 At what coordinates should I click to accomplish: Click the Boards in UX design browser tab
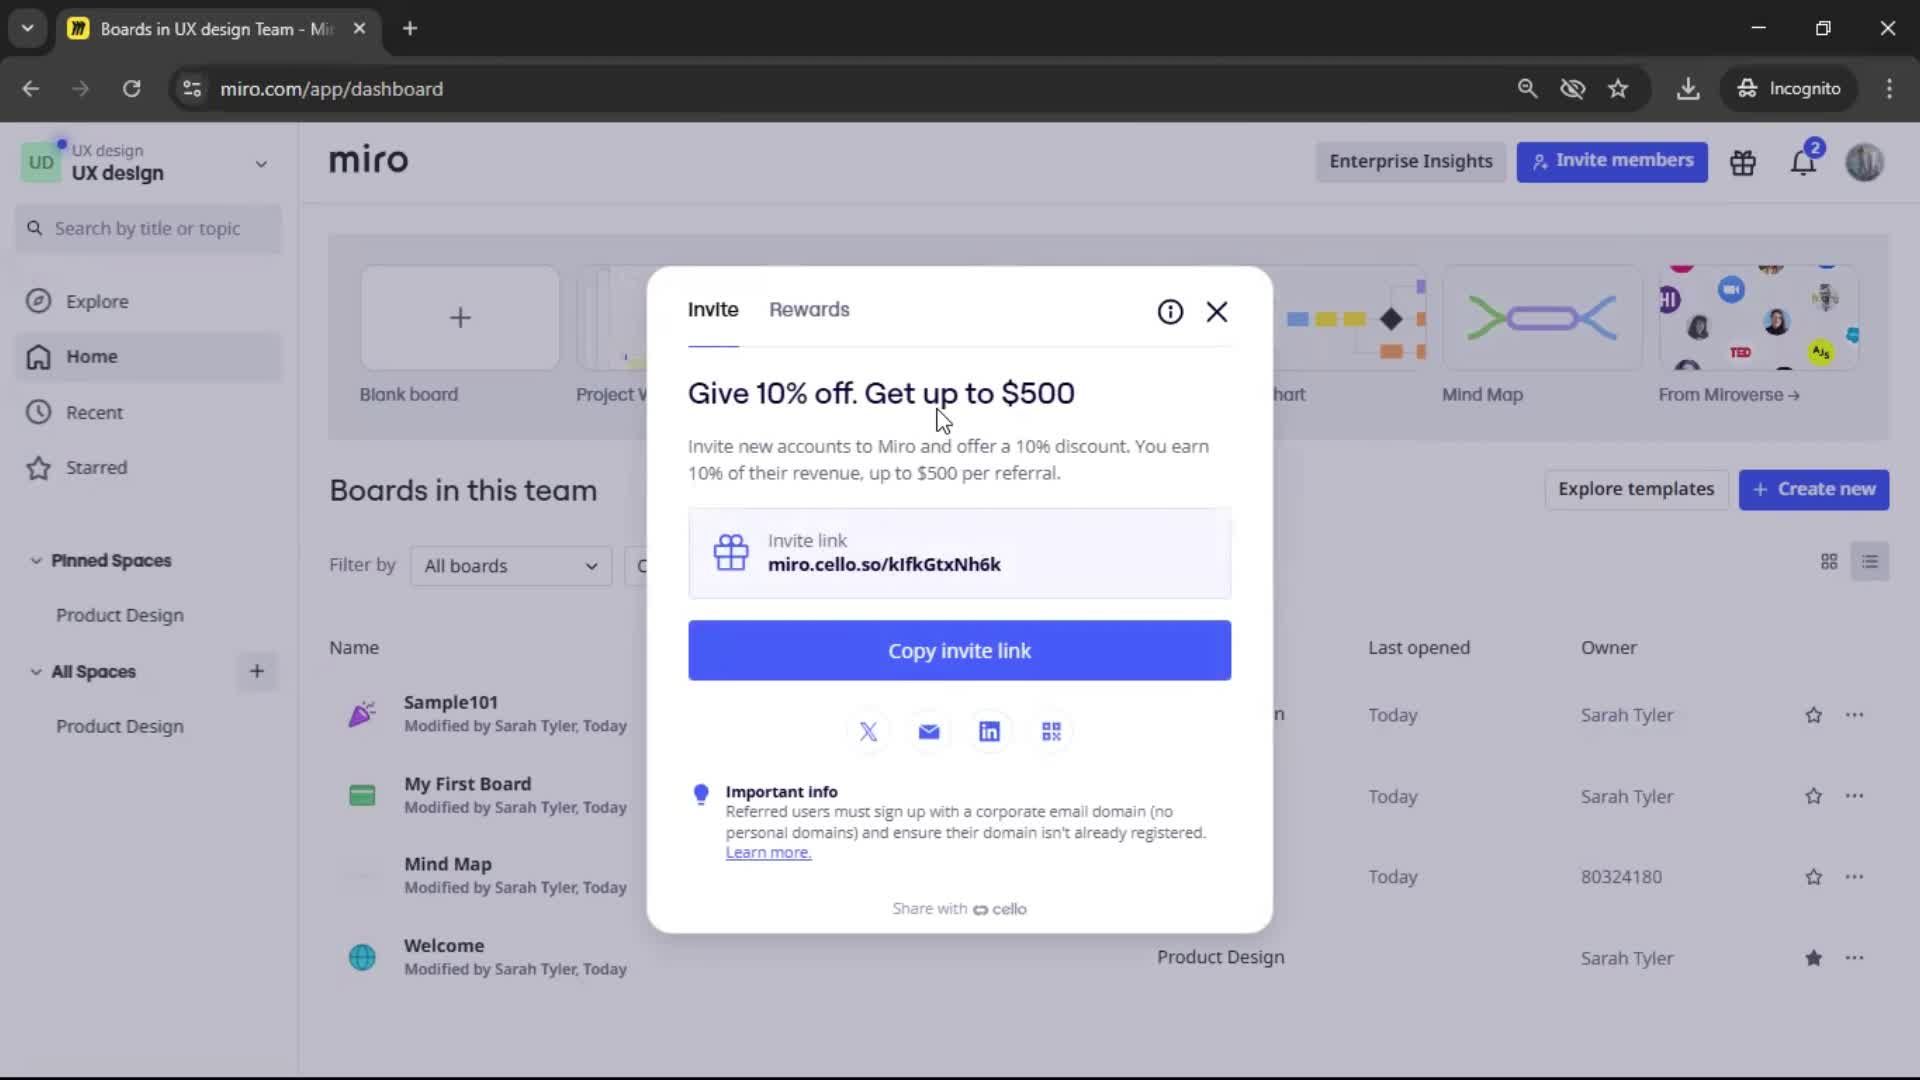(215, 29)
